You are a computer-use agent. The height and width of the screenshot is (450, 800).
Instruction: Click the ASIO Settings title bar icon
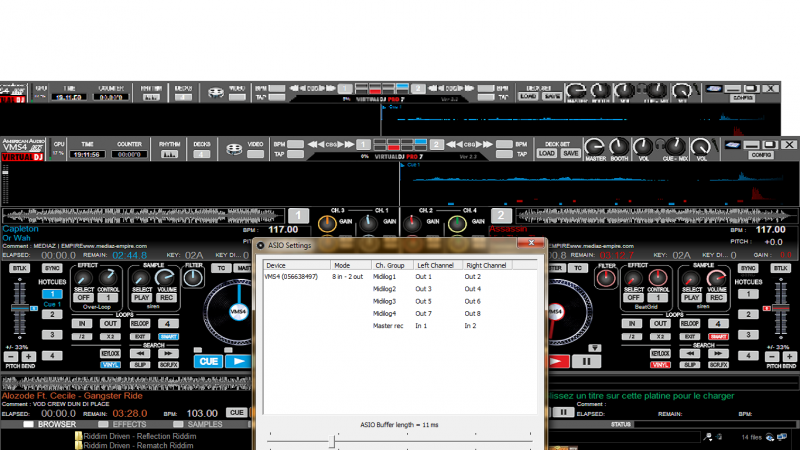[261, 245]
